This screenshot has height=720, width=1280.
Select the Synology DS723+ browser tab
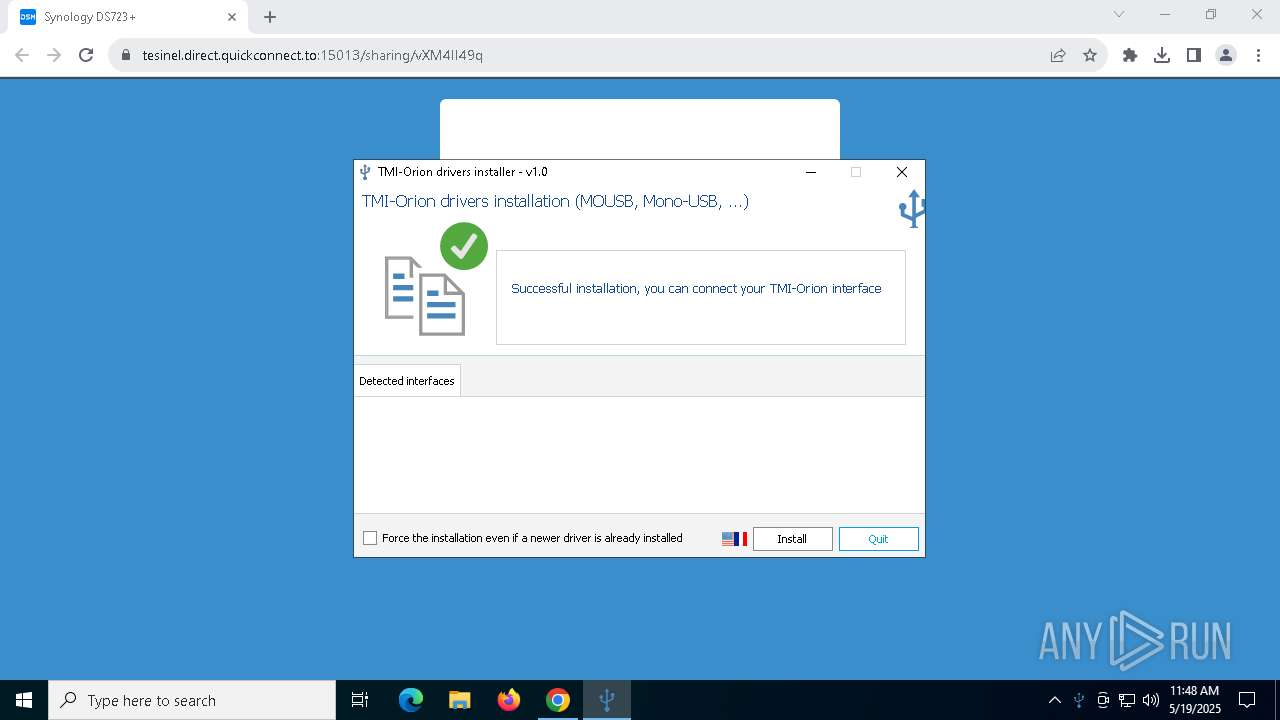[x=128, y=17]
